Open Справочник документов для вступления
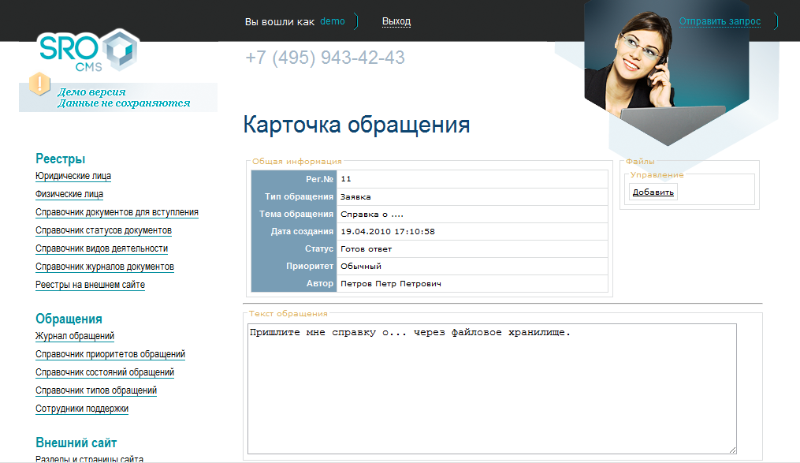Viewport: 800px width, 463px height. click(116, 212)
